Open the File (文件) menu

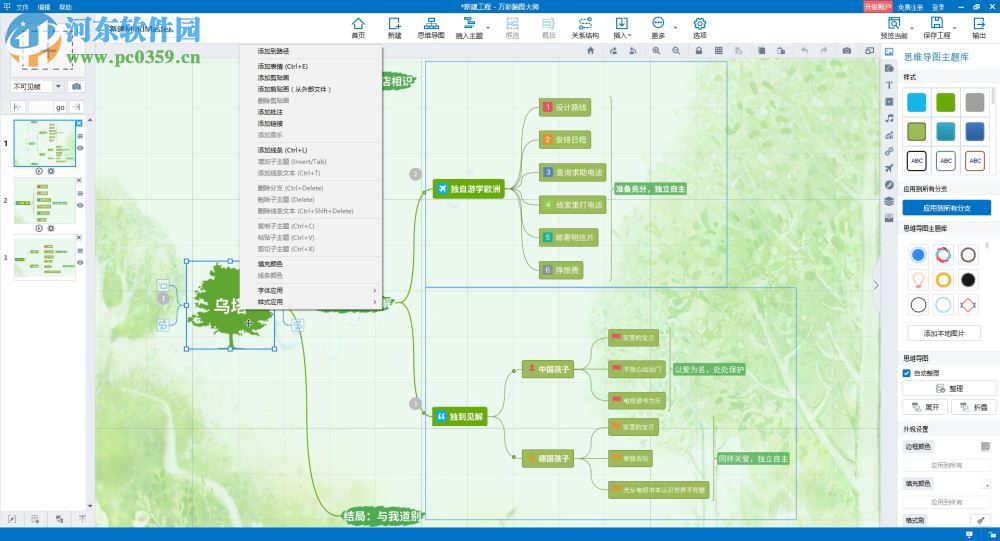point(22,7)
